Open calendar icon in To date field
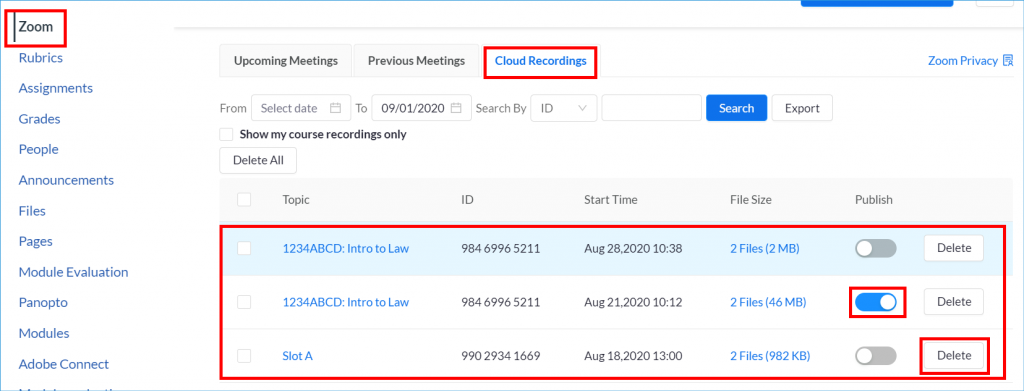This screenshot has width=1024, height=391. click(456, 108)
